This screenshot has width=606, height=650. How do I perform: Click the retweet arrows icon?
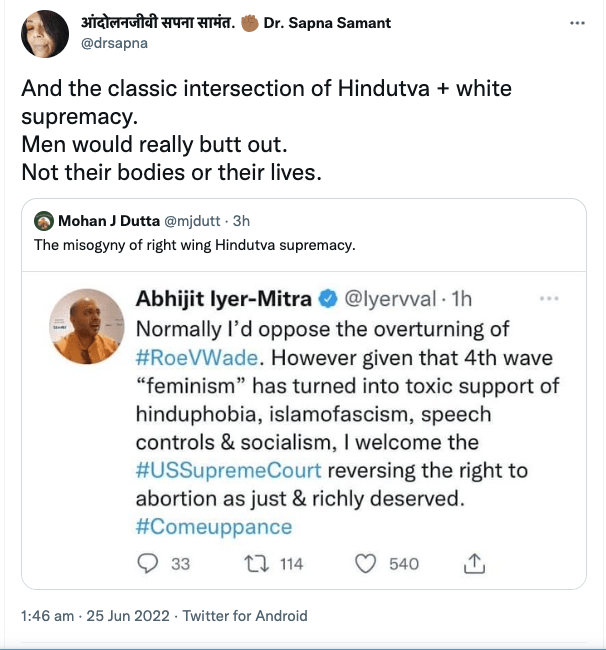(x=256, y=564)
